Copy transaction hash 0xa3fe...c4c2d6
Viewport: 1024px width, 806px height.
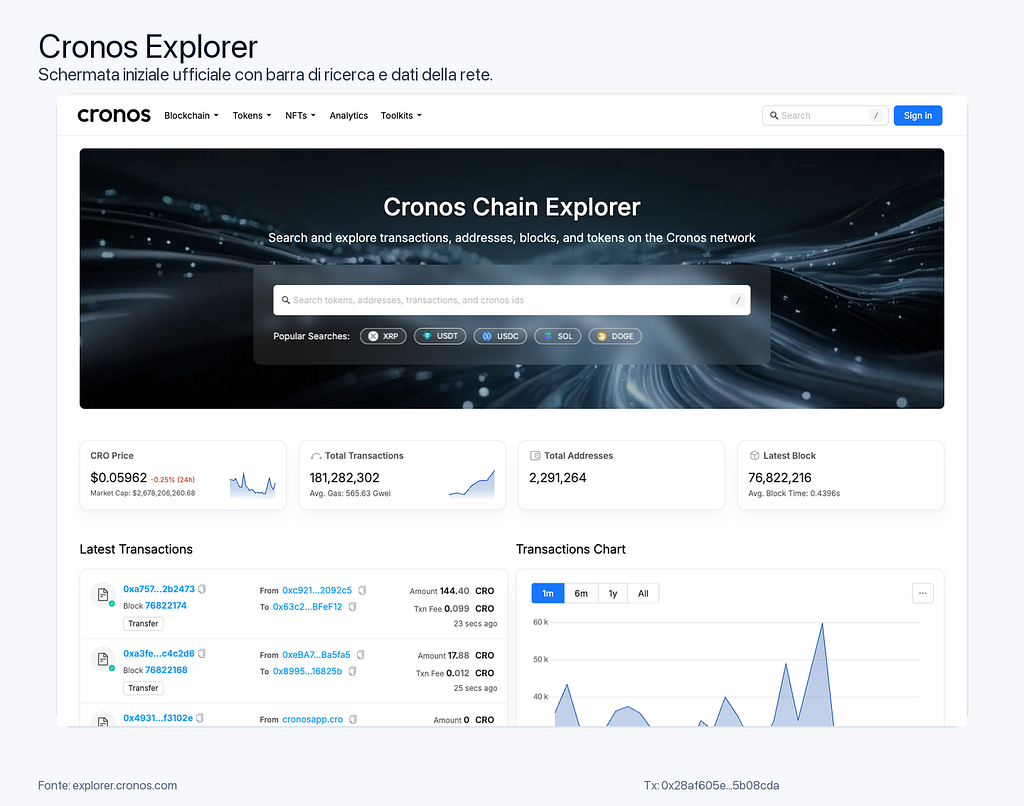tap(202, 654)
